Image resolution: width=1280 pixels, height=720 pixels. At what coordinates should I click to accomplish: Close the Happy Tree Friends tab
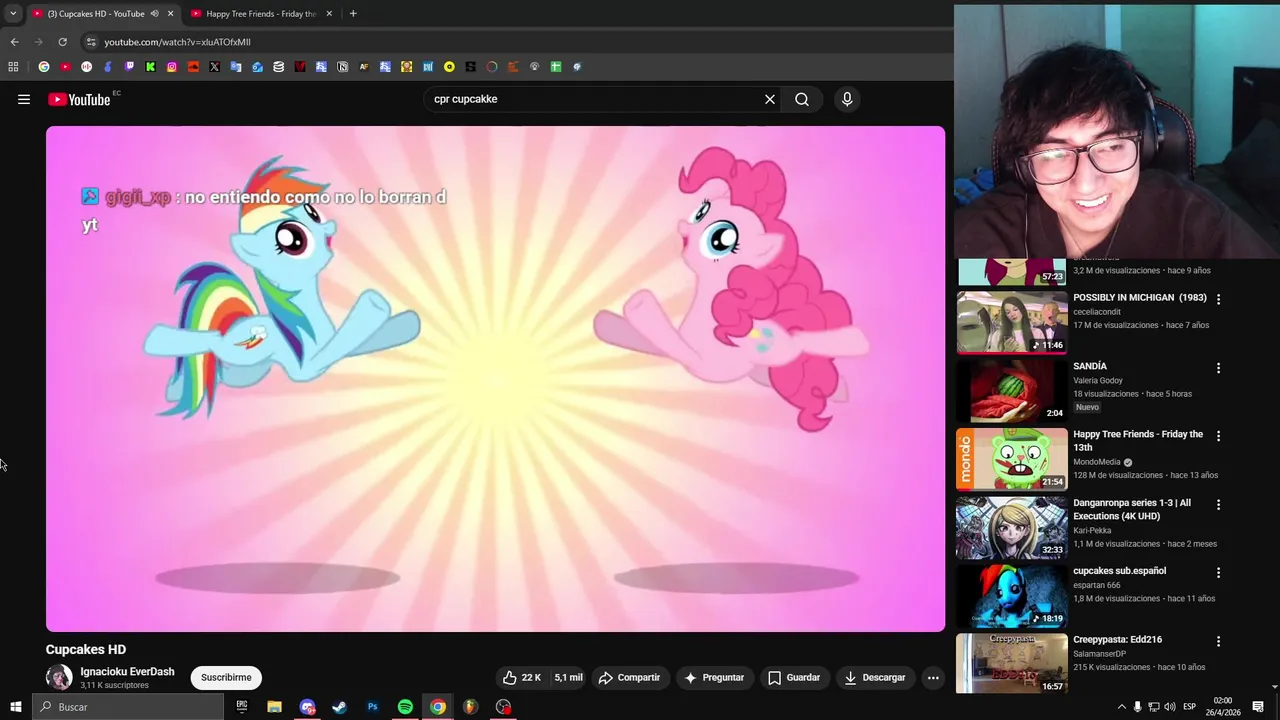[x=330, y=14]
